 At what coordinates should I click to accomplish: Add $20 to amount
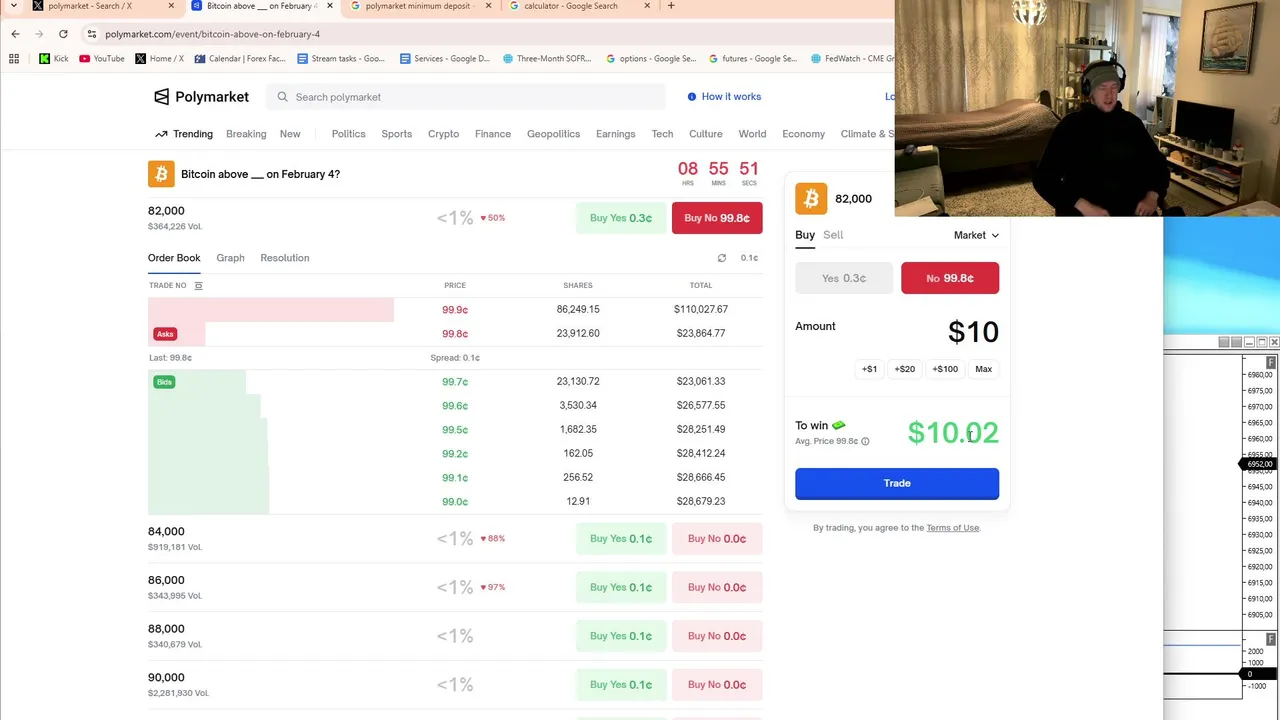[905, 369]
